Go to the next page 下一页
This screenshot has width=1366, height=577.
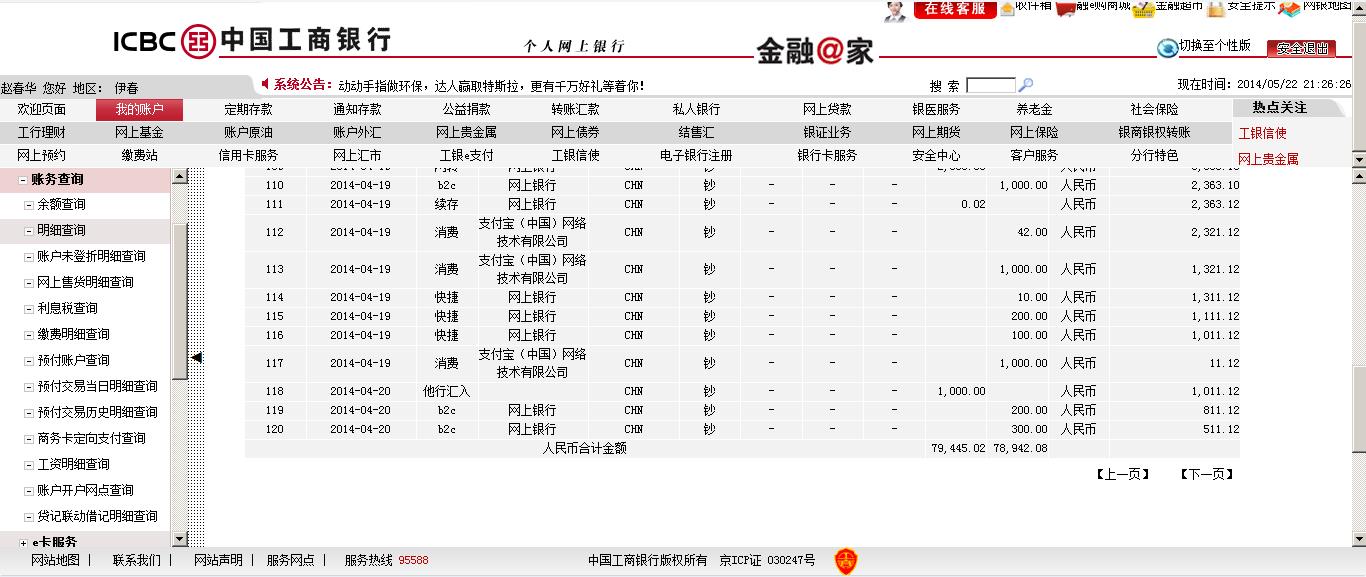click(x=1206, y=474)
